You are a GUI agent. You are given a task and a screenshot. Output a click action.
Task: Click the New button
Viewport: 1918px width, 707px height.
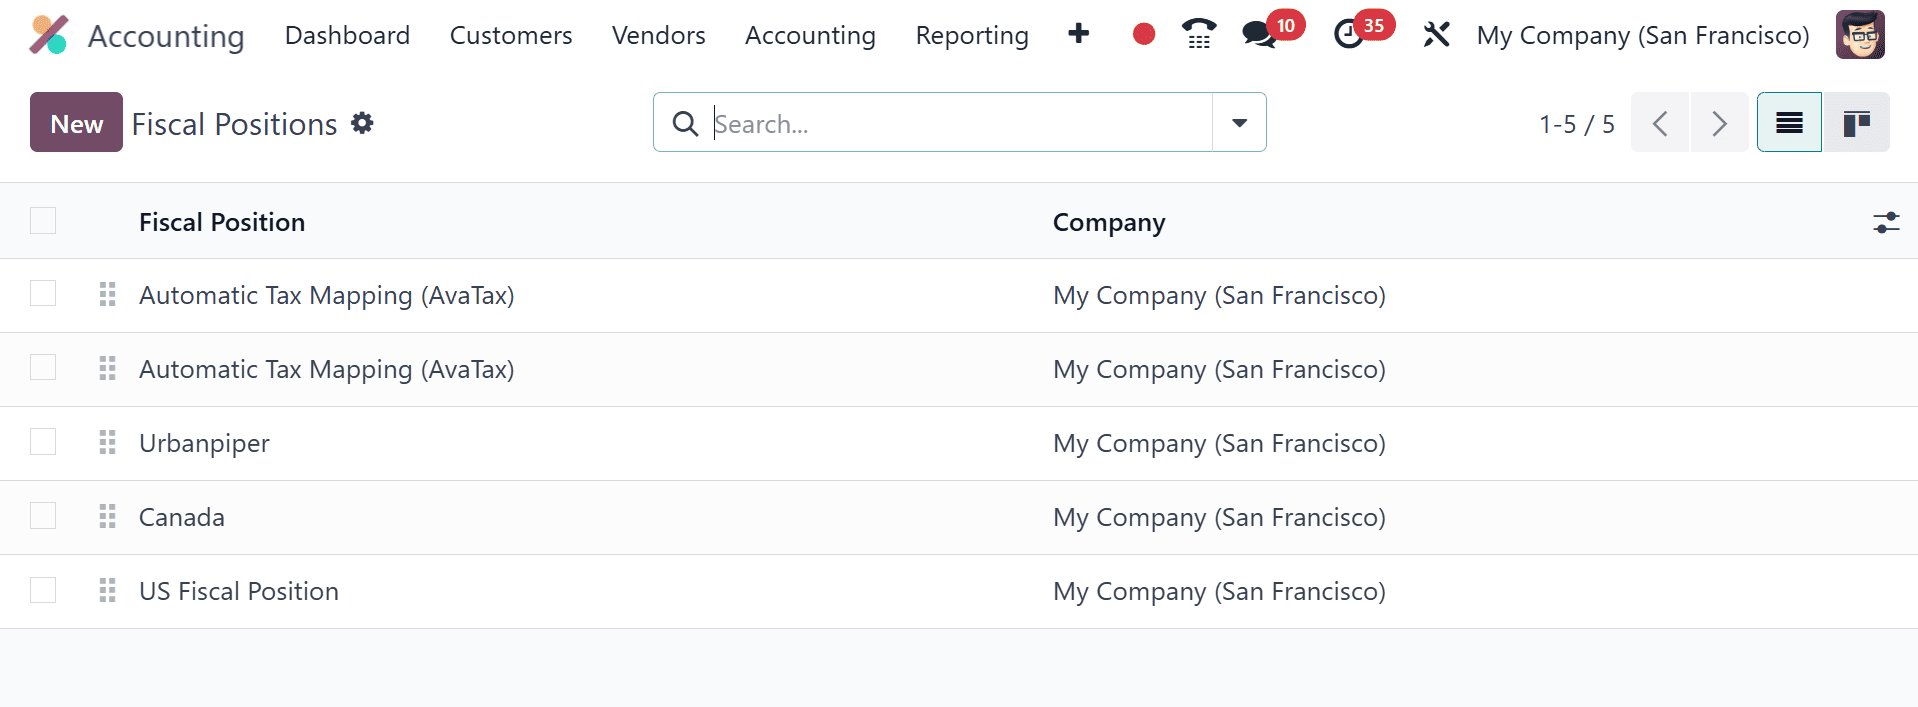coord(76,122)
